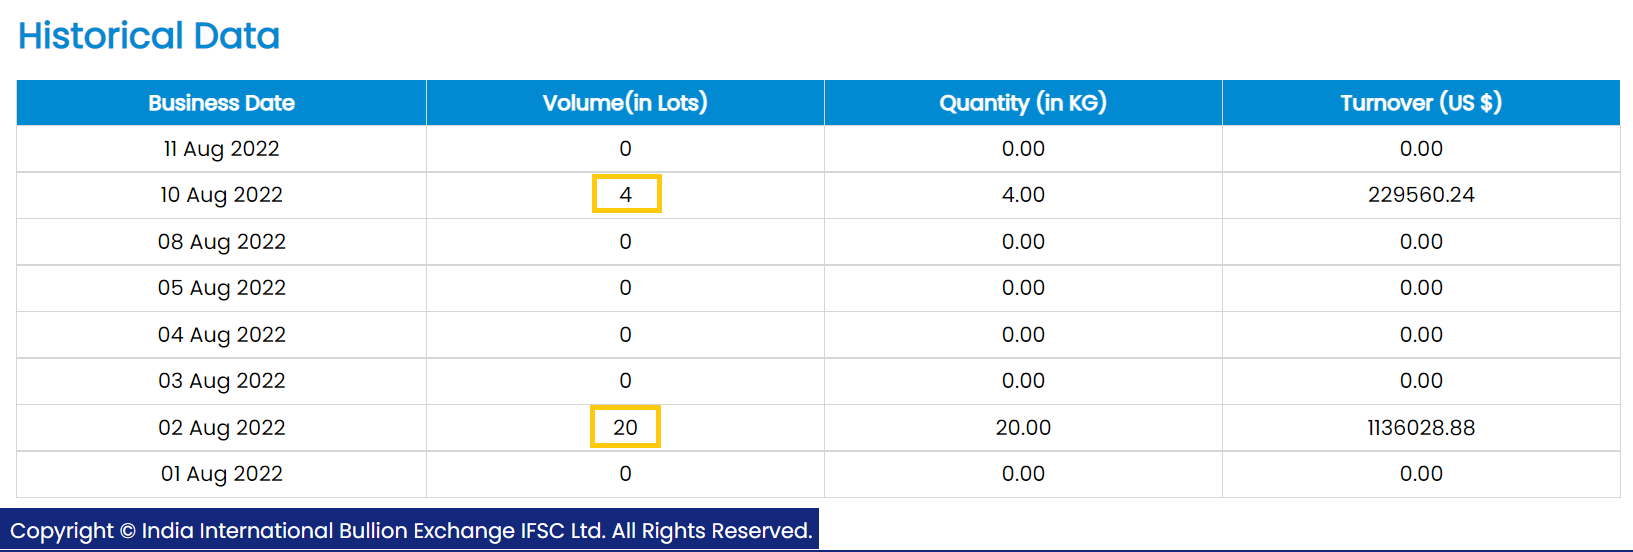Screen dimensions: 1633x552
Task: Click the 02 Aug 2022 date cell
Action: click(x=221, y=428)
